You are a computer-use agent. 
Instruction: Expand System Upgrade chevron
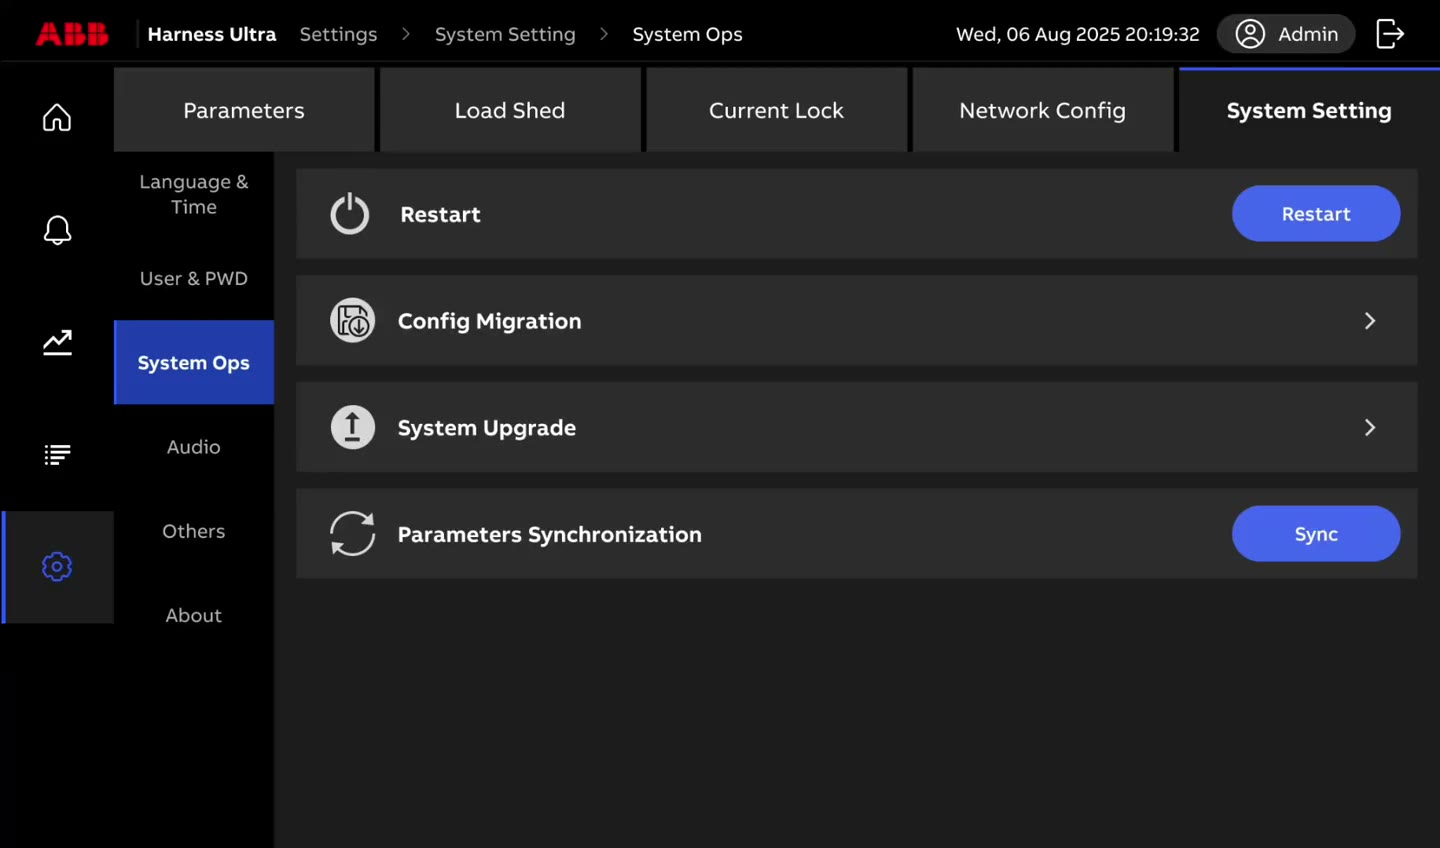pyautogui.click(x=1370, y=428)
